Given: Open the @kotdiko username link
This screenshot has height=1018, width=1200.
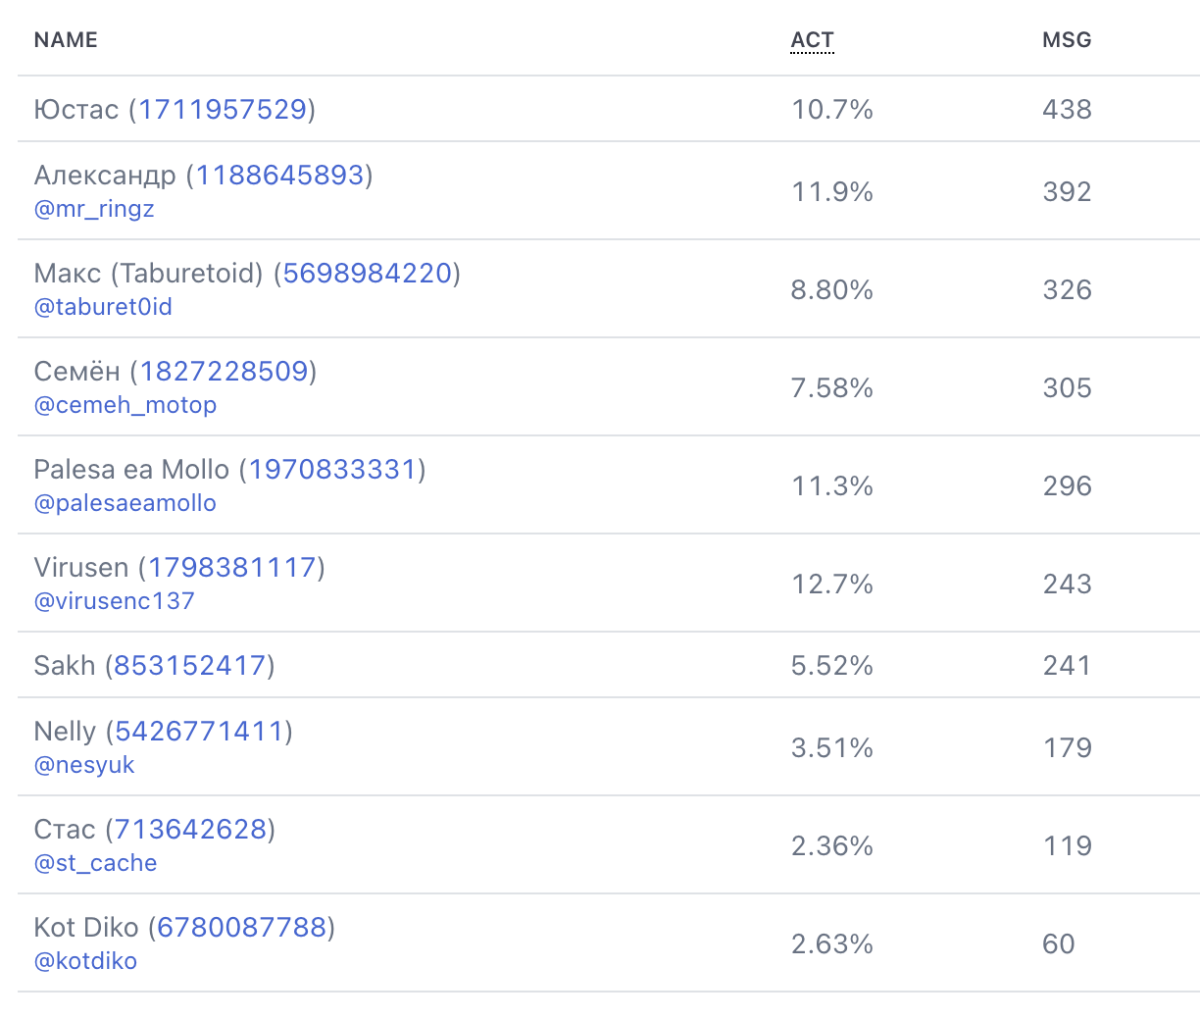Looking at the screenshot, I should tap(85, 961).
